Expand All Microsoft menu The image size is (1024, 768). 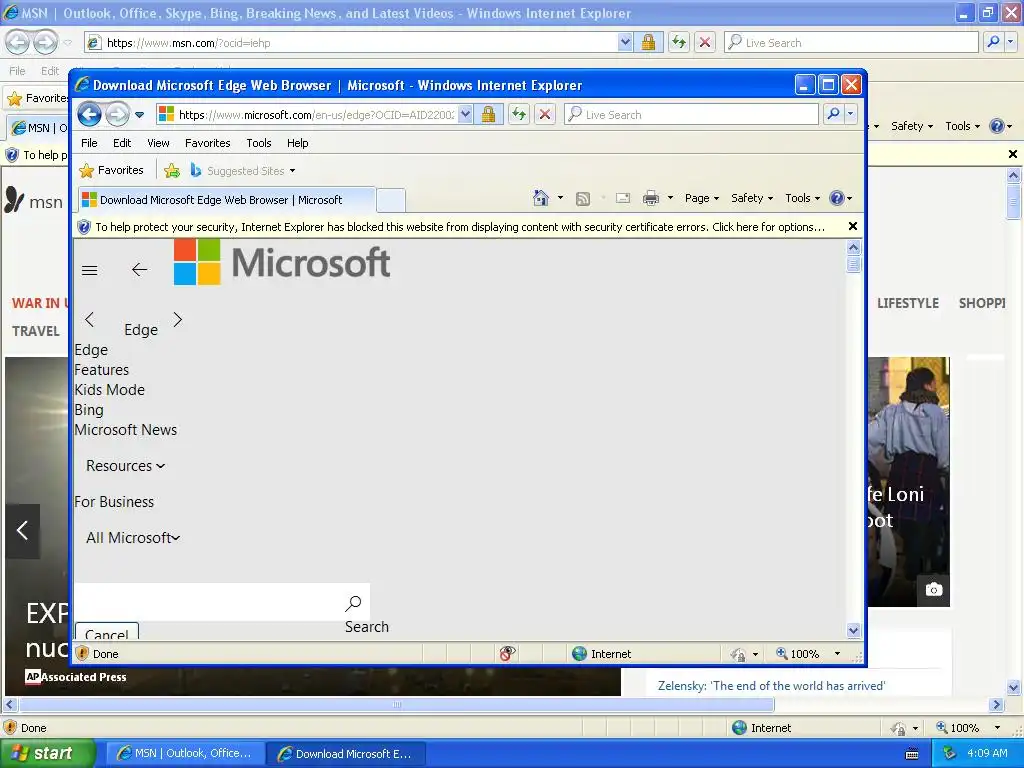click(133, 537)
